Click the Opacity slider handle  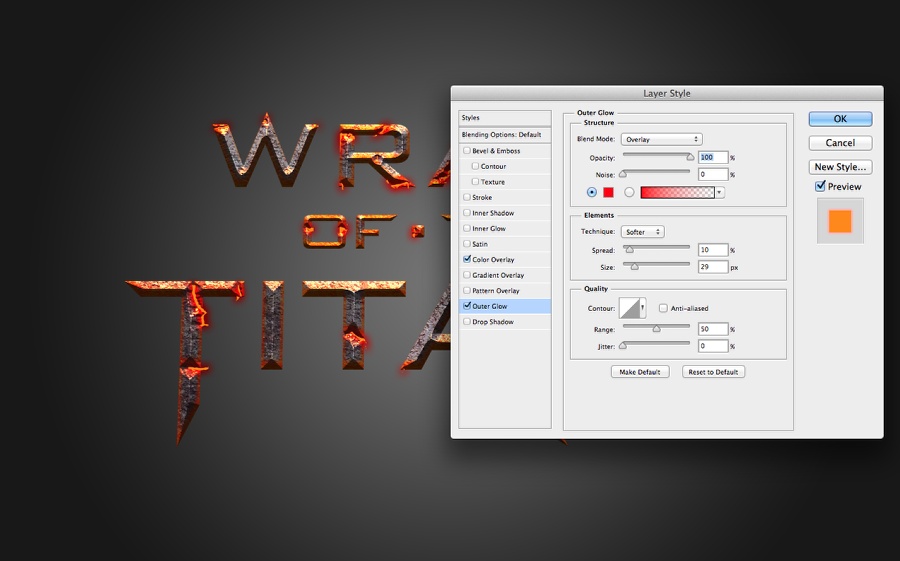690,157
